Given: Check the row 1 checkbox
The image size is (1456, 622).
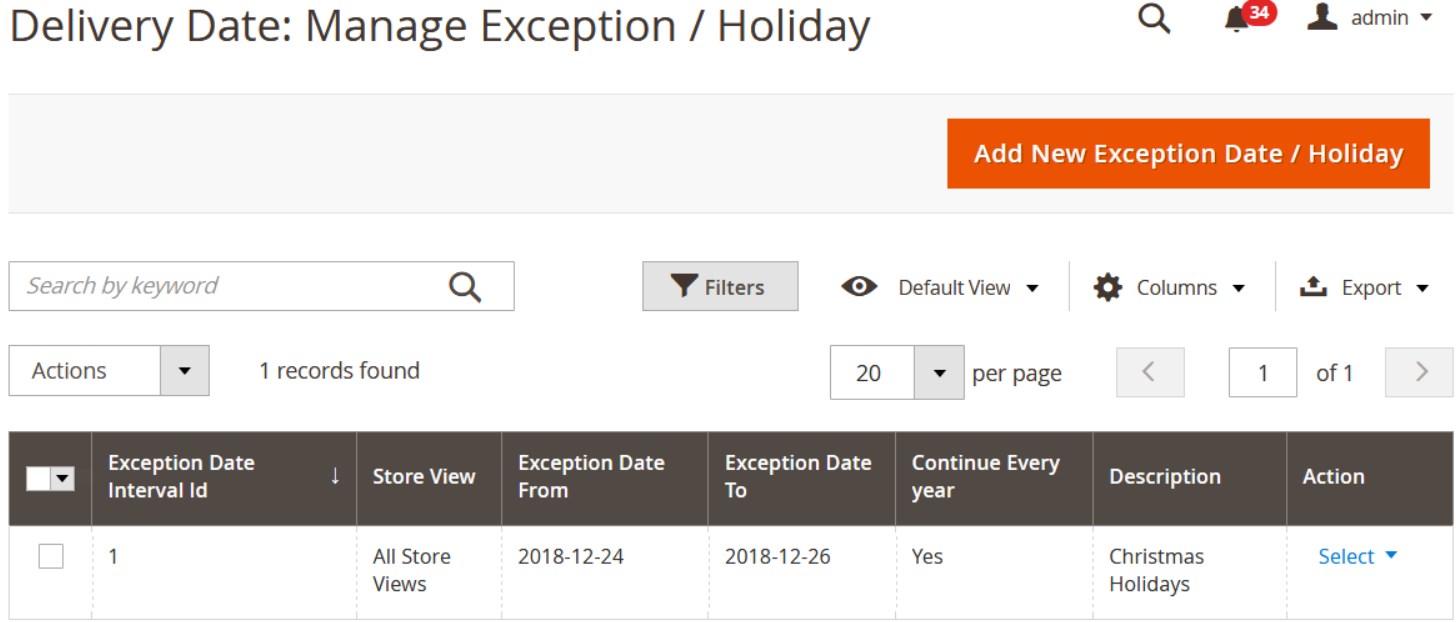Looking at the screenshot, I should point(51,556).
